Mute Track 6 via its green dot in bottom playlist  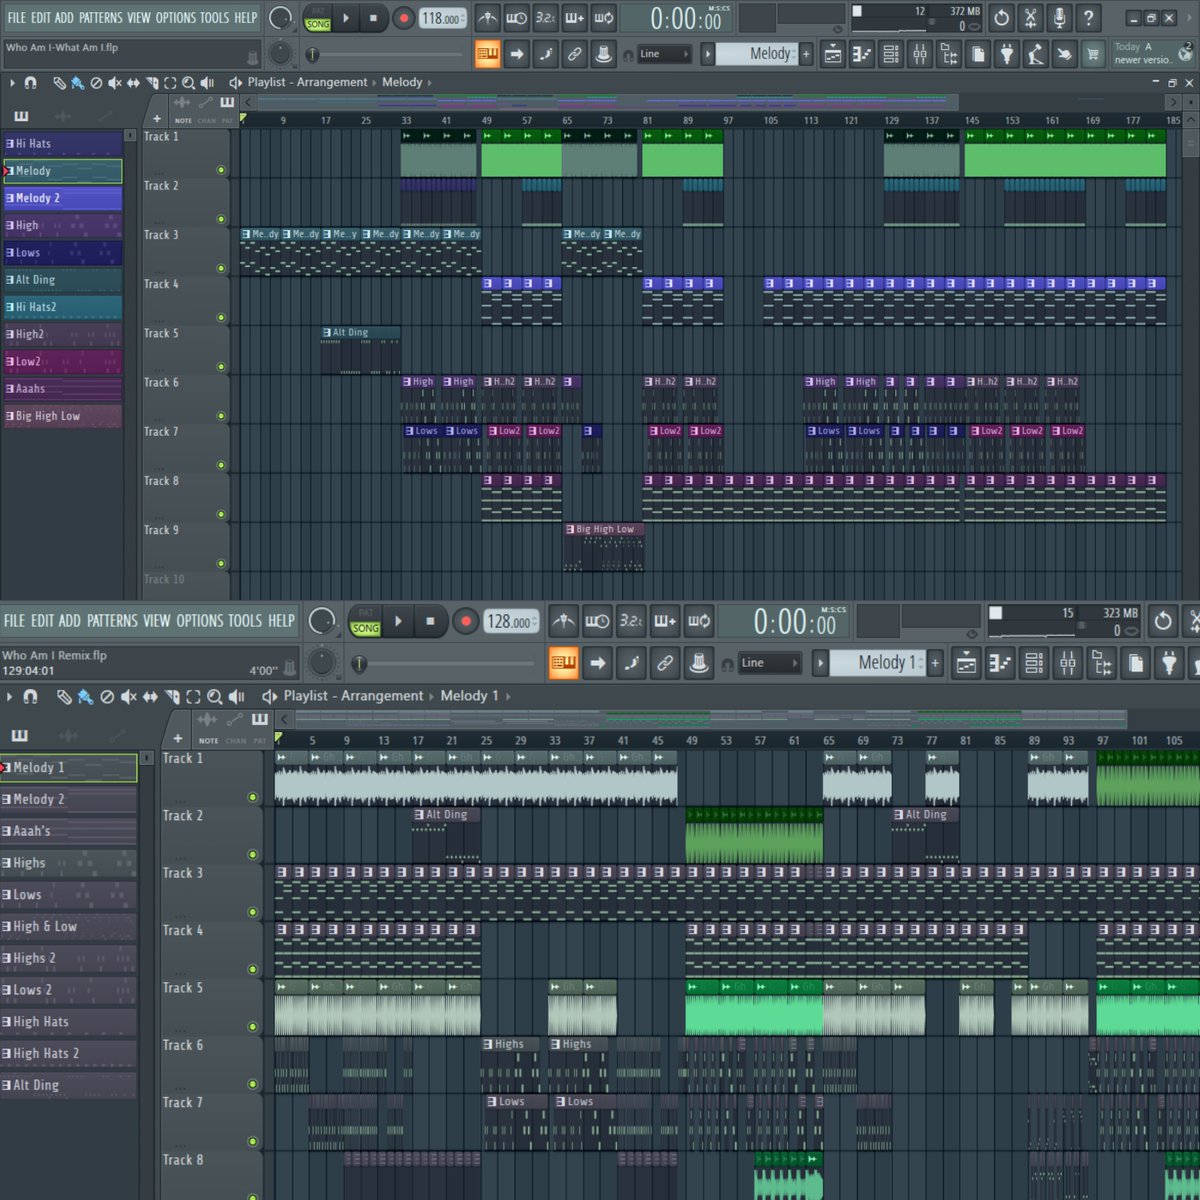click(x=253, y=1084)
